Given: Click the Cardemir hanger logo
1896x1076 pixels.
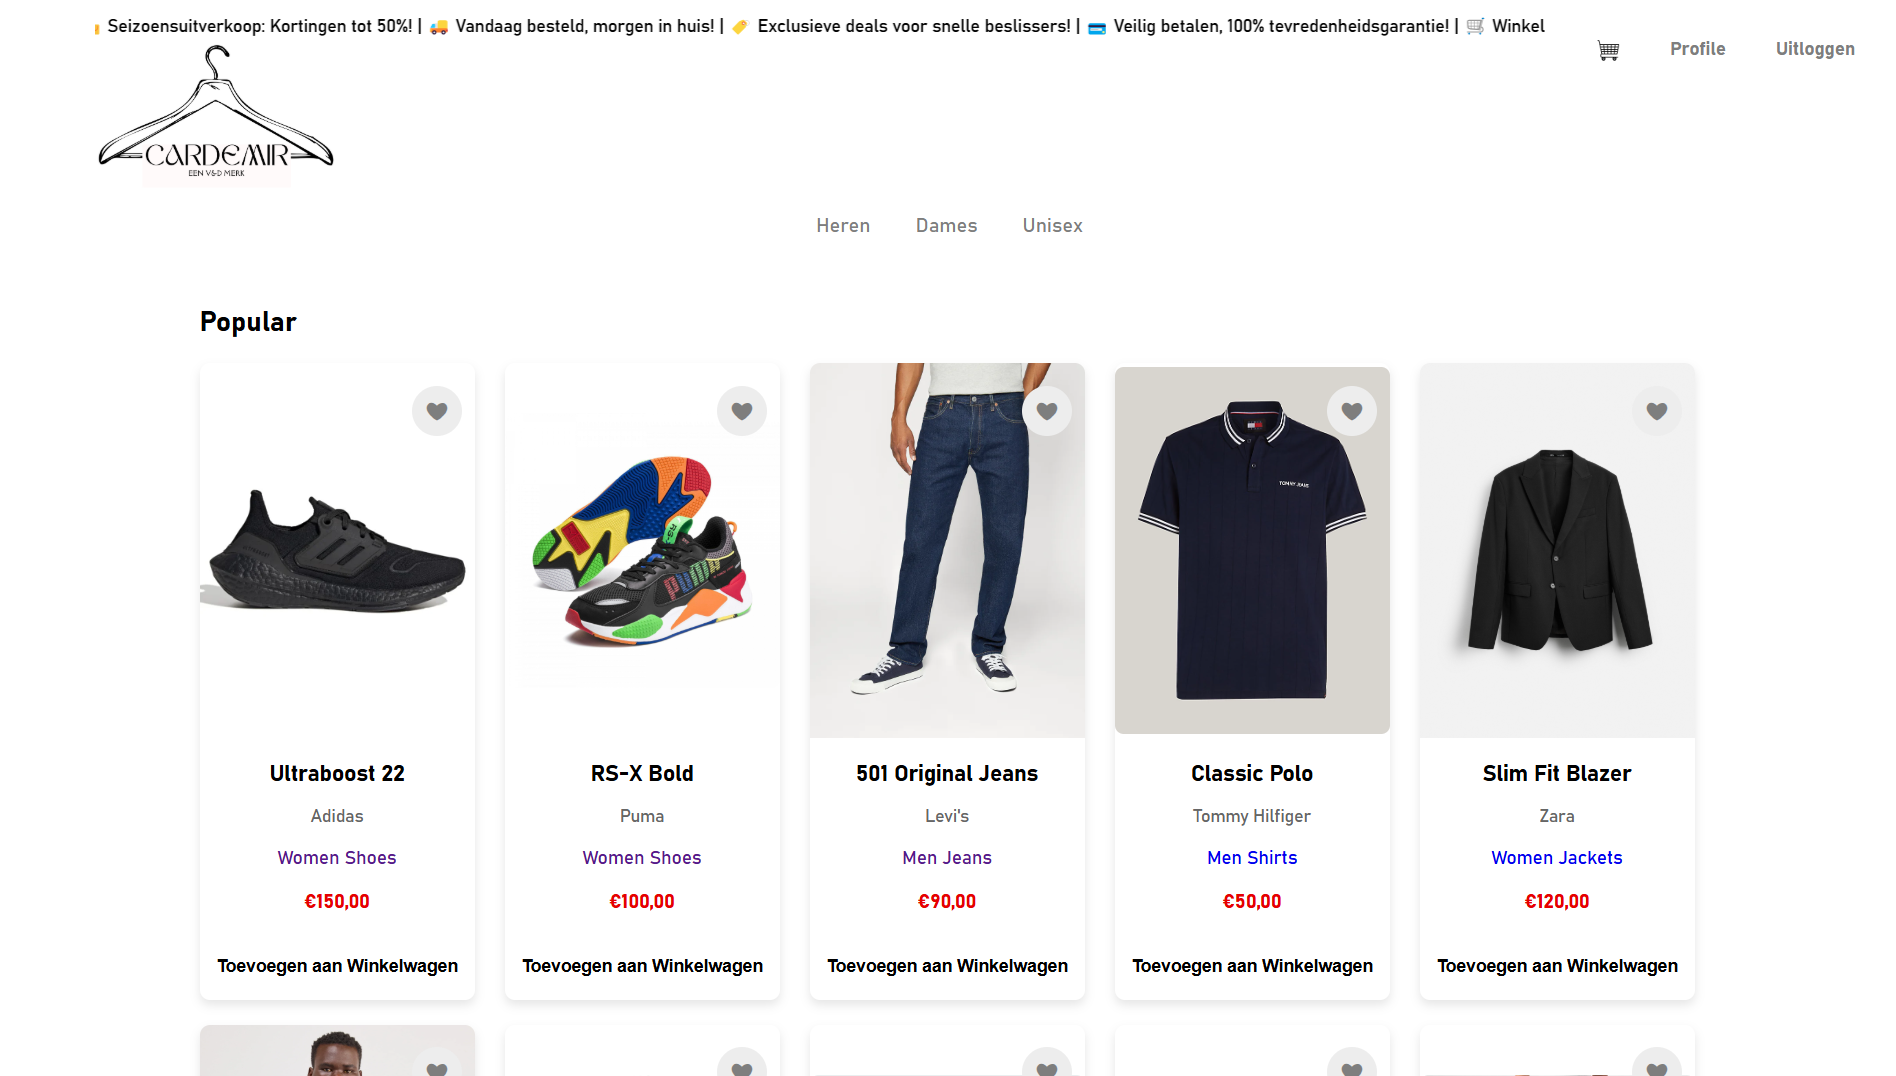Looking at the screenshot, I should coord(216,119).
